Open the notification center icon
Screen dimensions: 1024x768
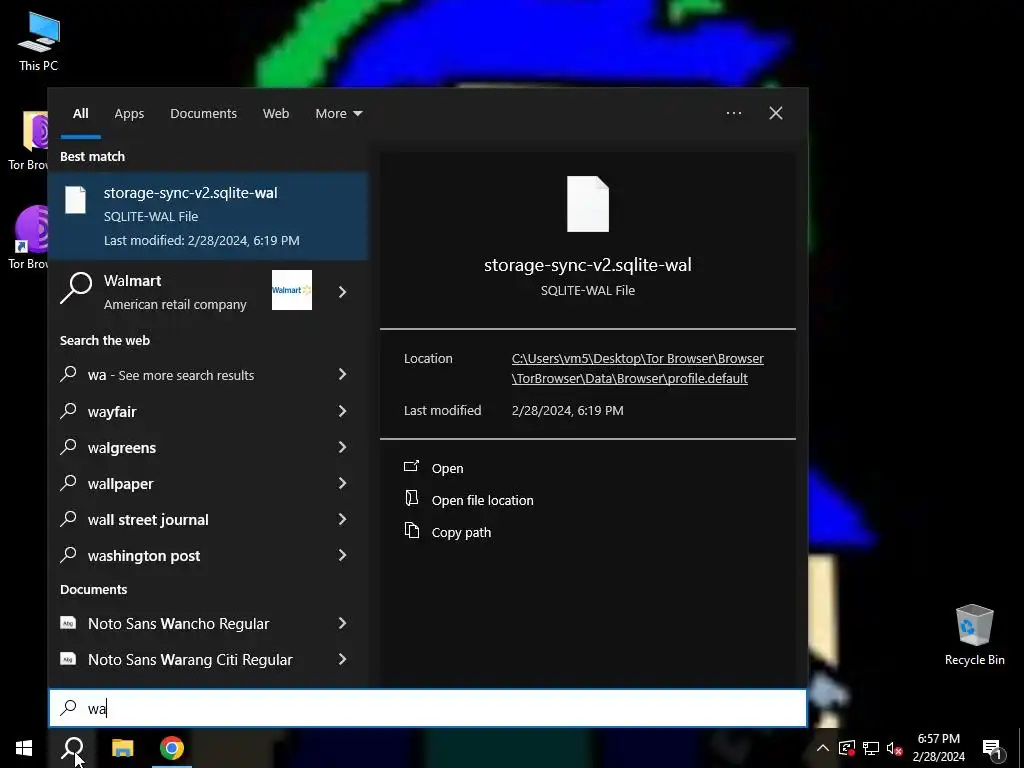coord(992,748)
